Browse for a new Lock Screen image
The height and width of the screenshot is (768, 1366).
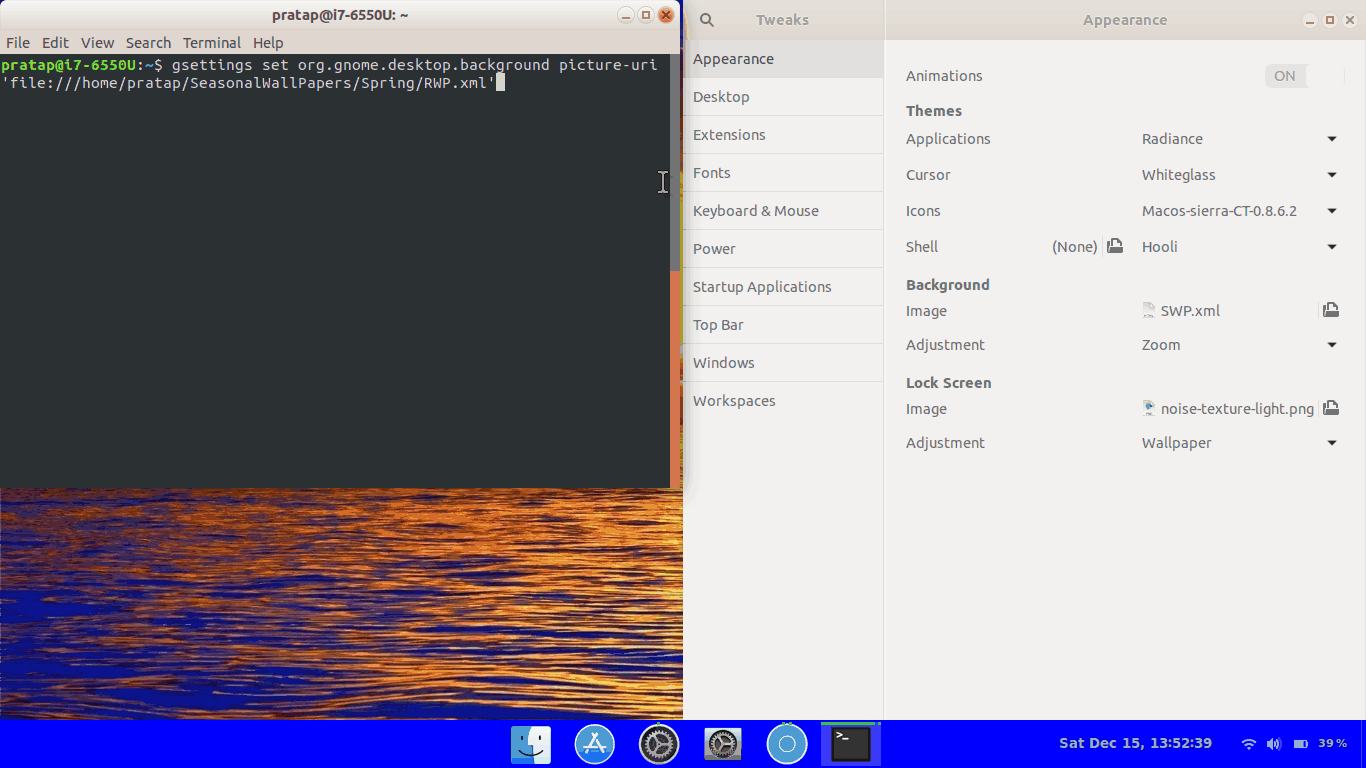(1331, 408)
